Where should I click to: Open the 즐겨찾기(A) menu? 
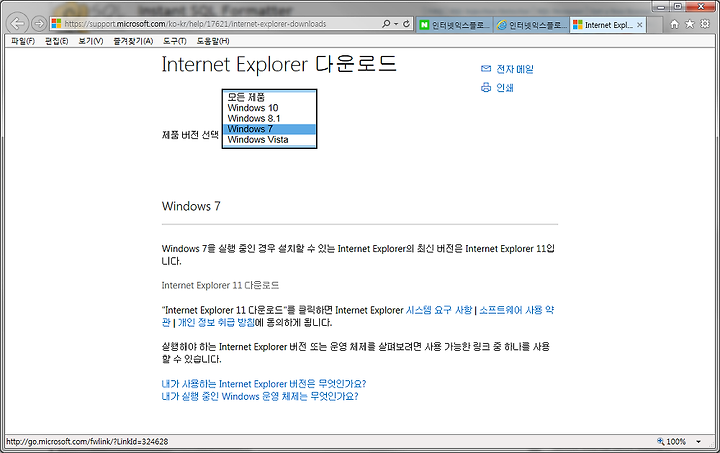[x=133, y=41]
